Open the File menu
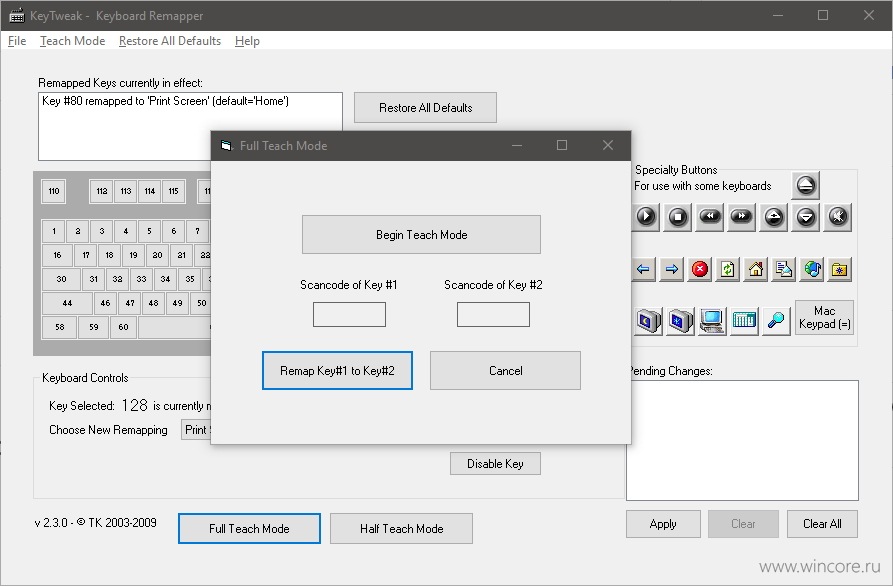The height and width of the screenshot is (586, 893). 17,41
